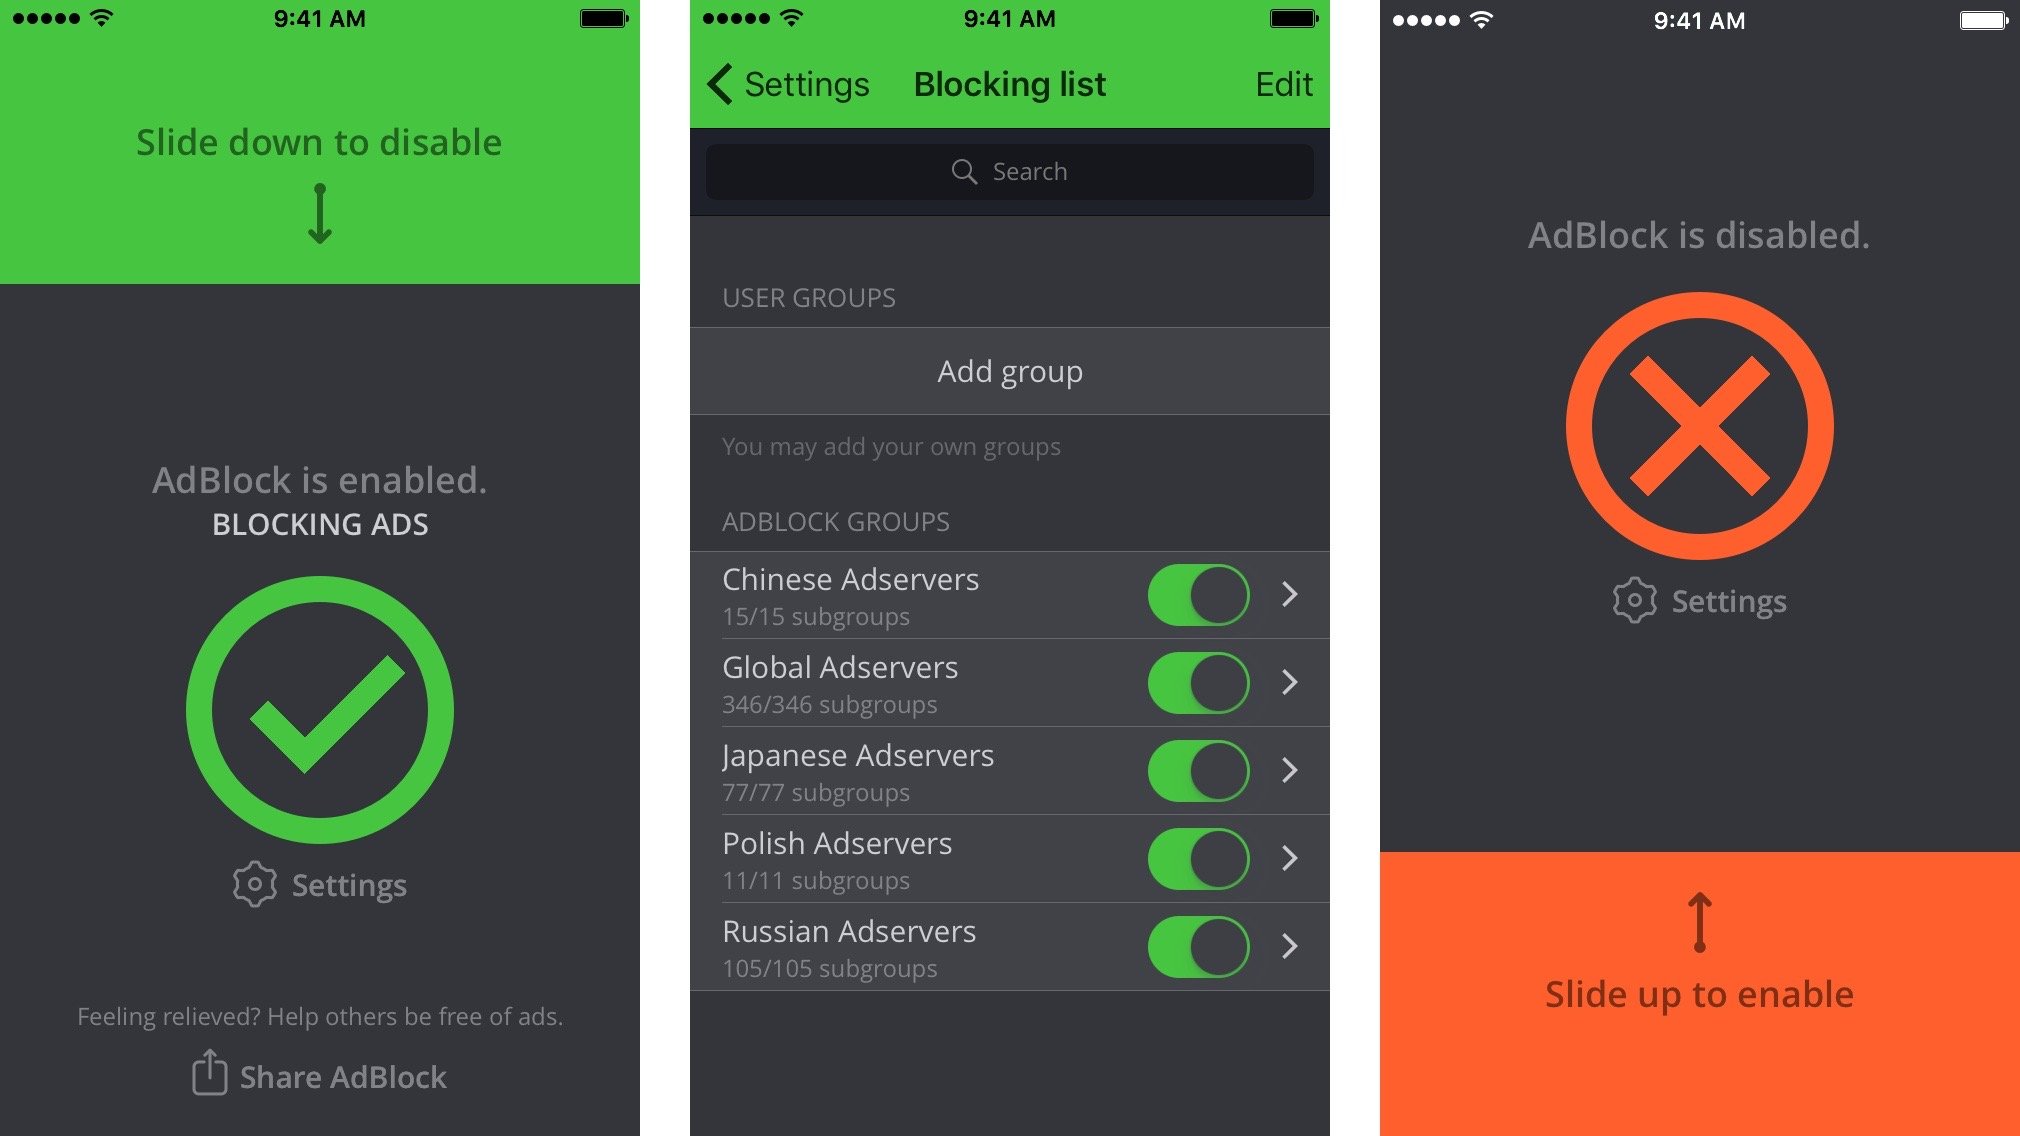This screenshot has width=2020, height=1136.
Task: Click the Add group button
Action: point(1009,368)
